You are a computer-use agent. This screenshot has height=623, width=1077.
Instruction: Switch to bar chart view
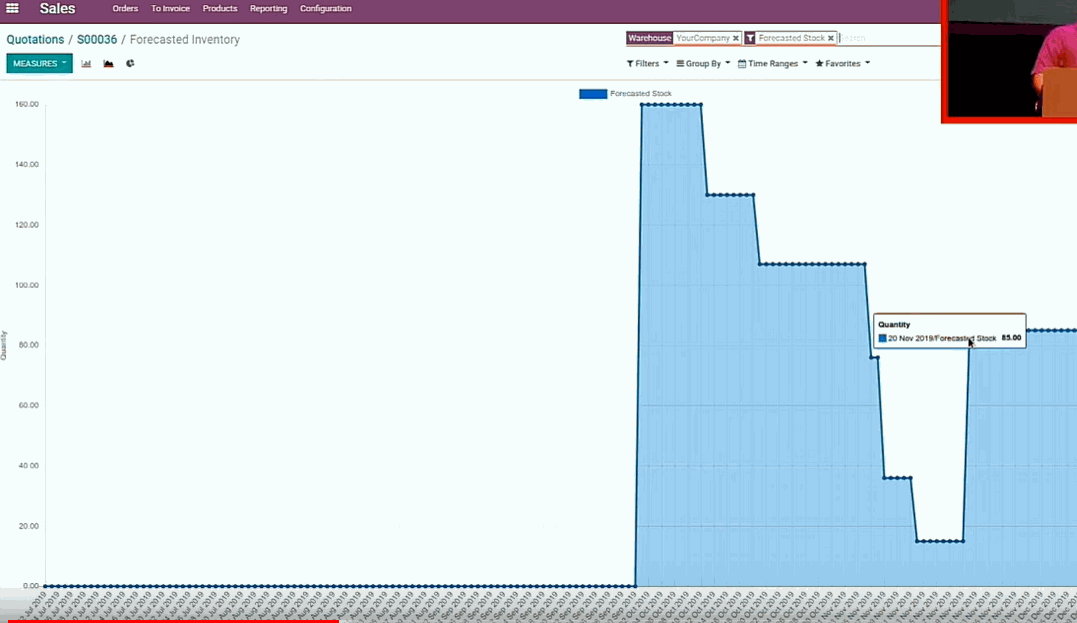click(86, 64)
